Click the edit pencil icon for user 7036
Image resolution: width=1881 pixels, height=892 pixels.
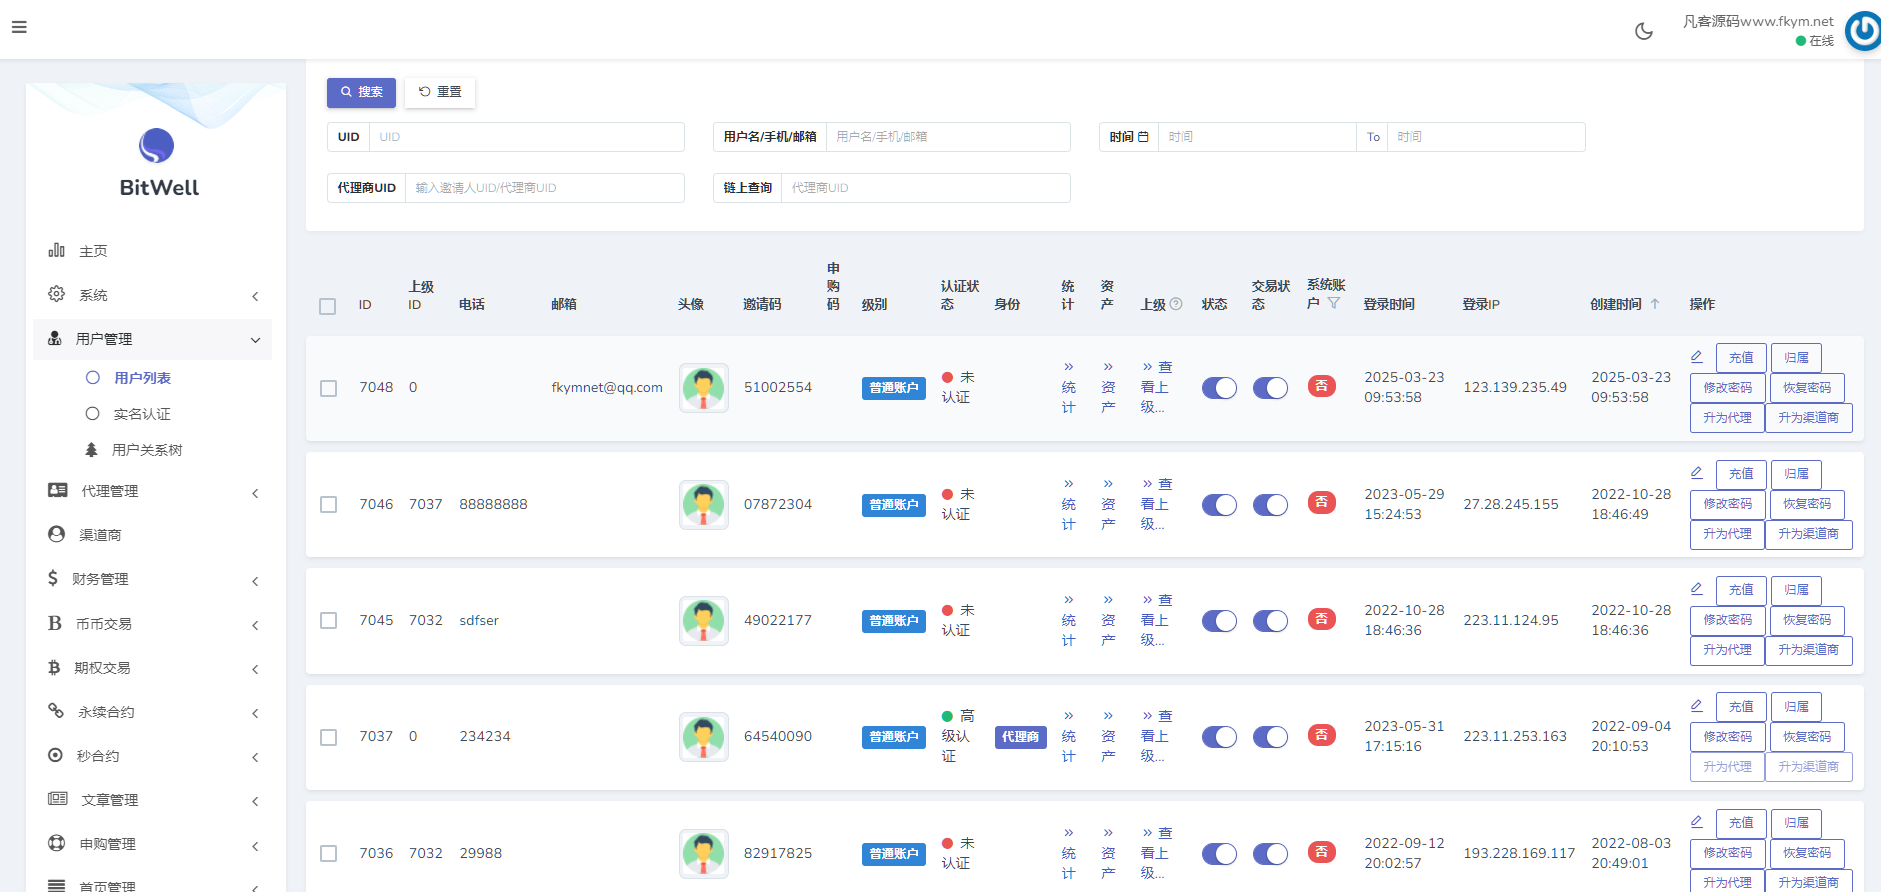pos(1697,822)
